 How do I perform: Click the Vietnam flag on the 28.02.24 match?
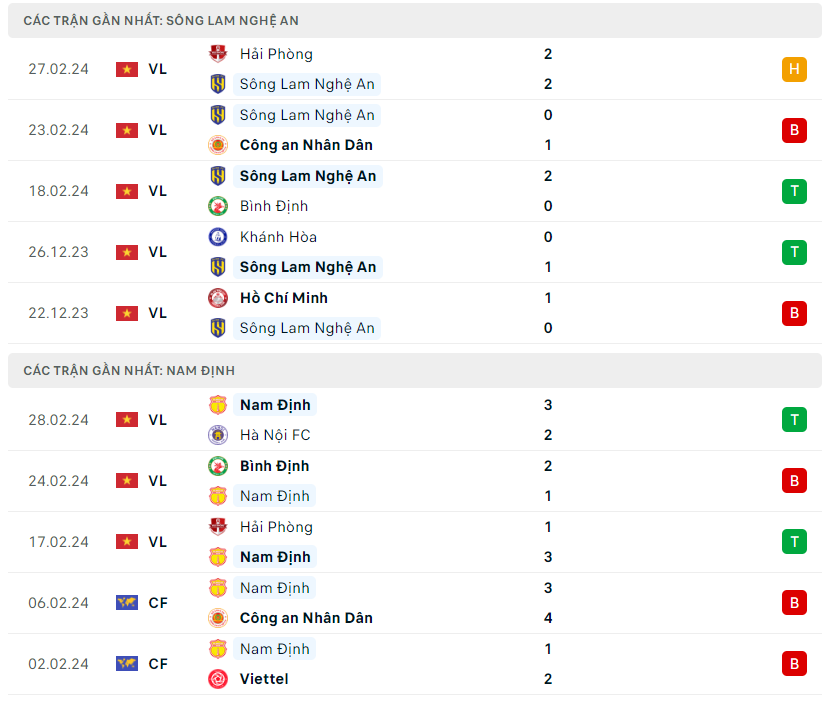click(x=127, y=420)
